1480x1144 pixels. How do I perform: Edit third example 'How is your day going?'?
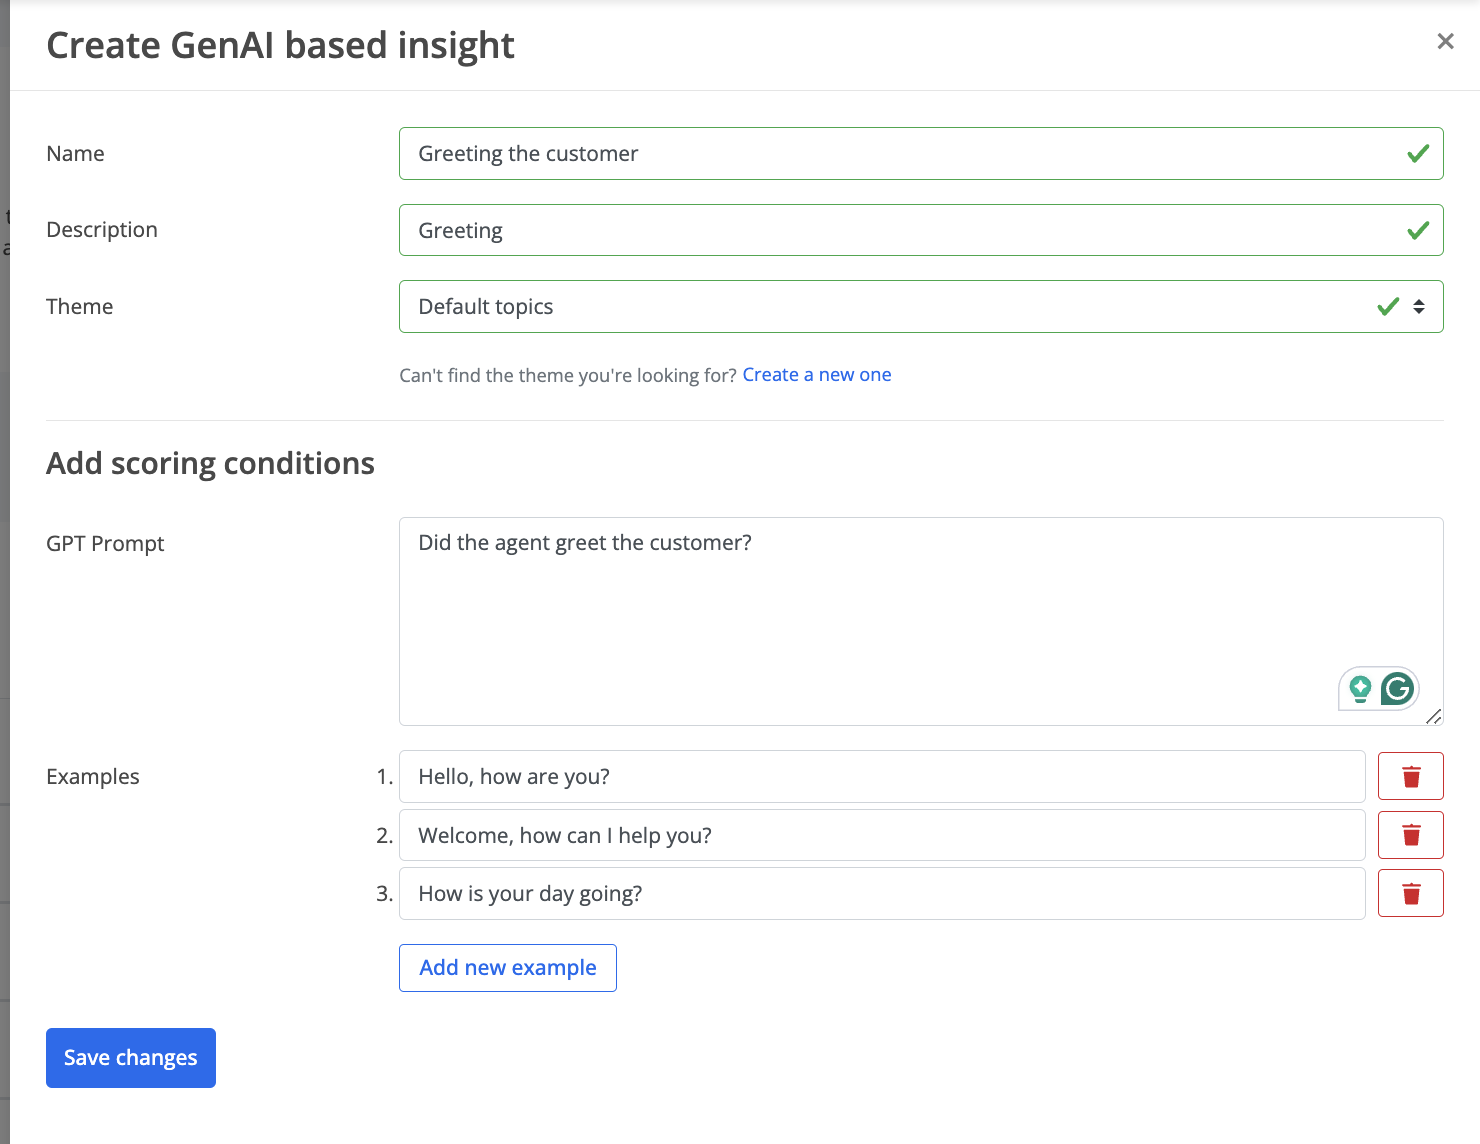pos(882,893)
